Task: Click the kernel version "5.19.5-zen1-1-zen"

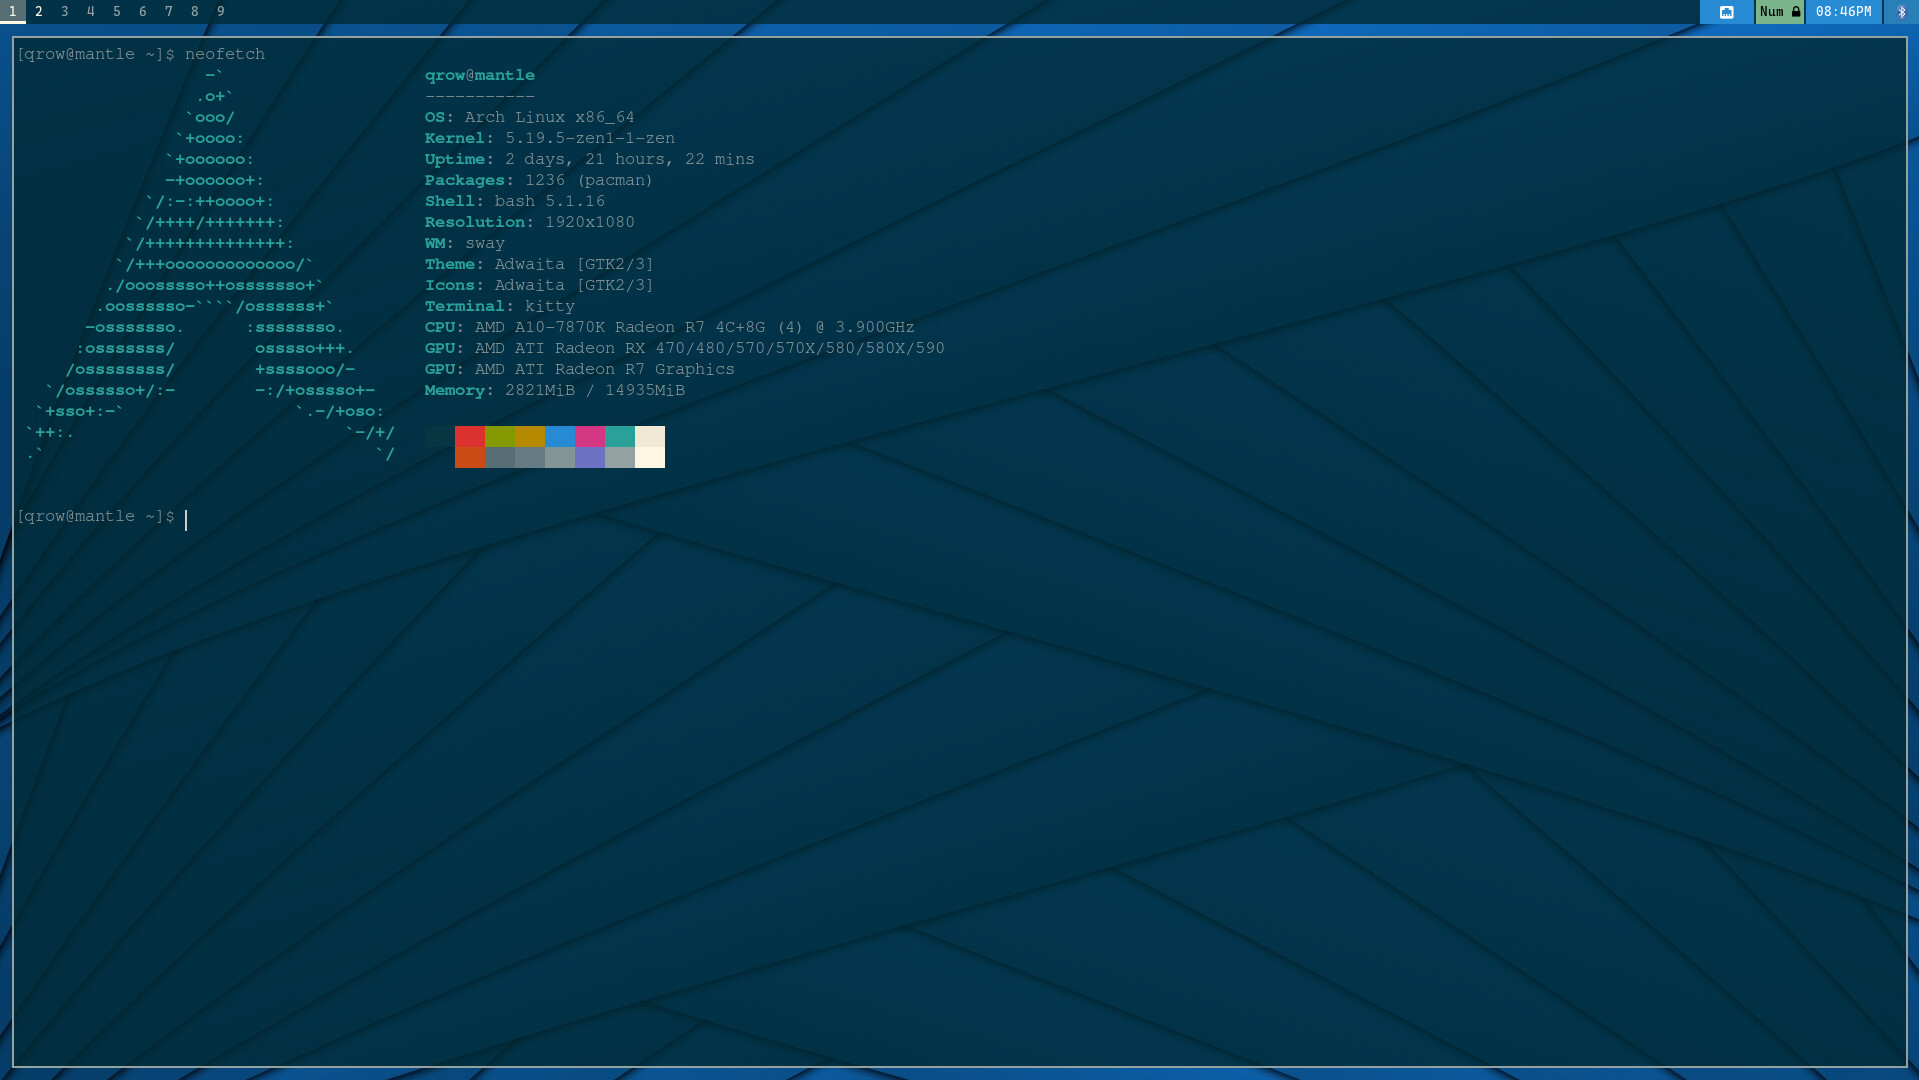Action: (x=590, y=138)
